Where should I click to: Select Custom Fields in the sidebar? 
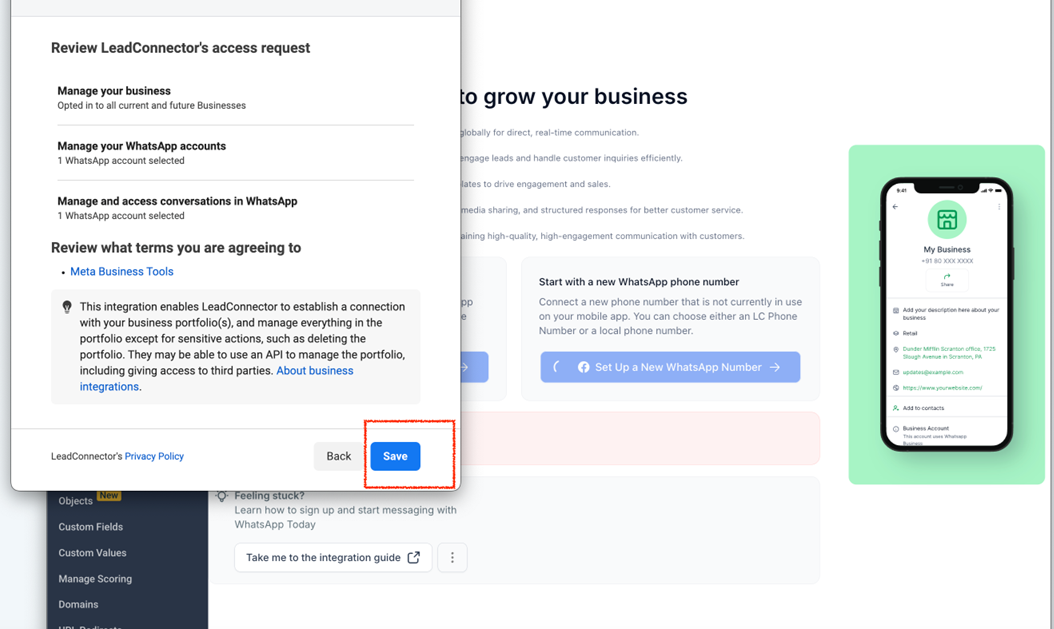pos(90,527)
